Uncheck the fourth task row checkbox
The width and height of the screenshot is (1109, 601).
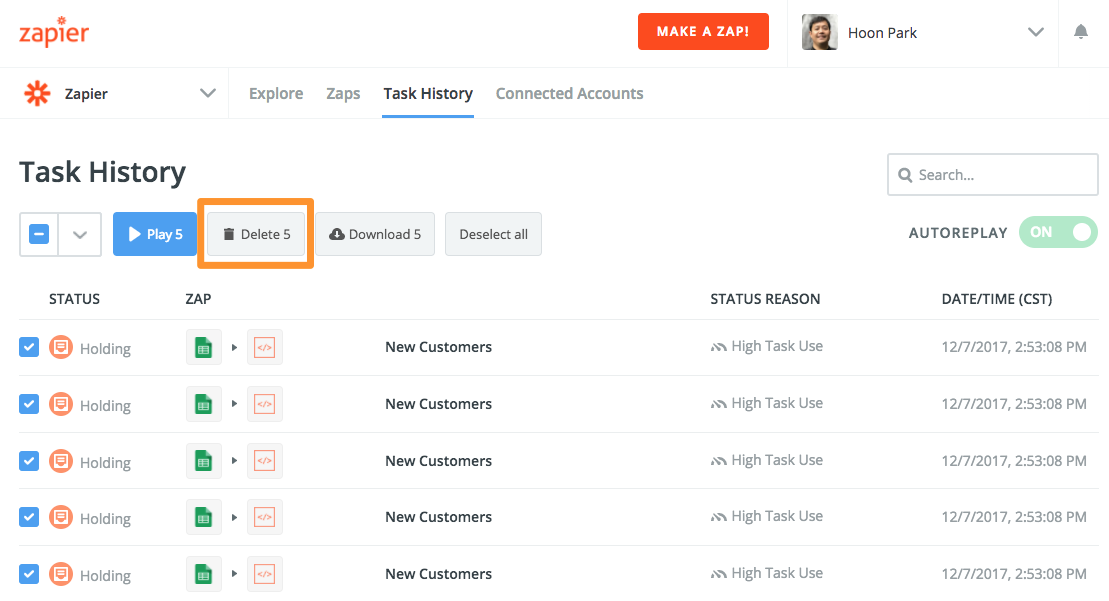tap(29, 518)
